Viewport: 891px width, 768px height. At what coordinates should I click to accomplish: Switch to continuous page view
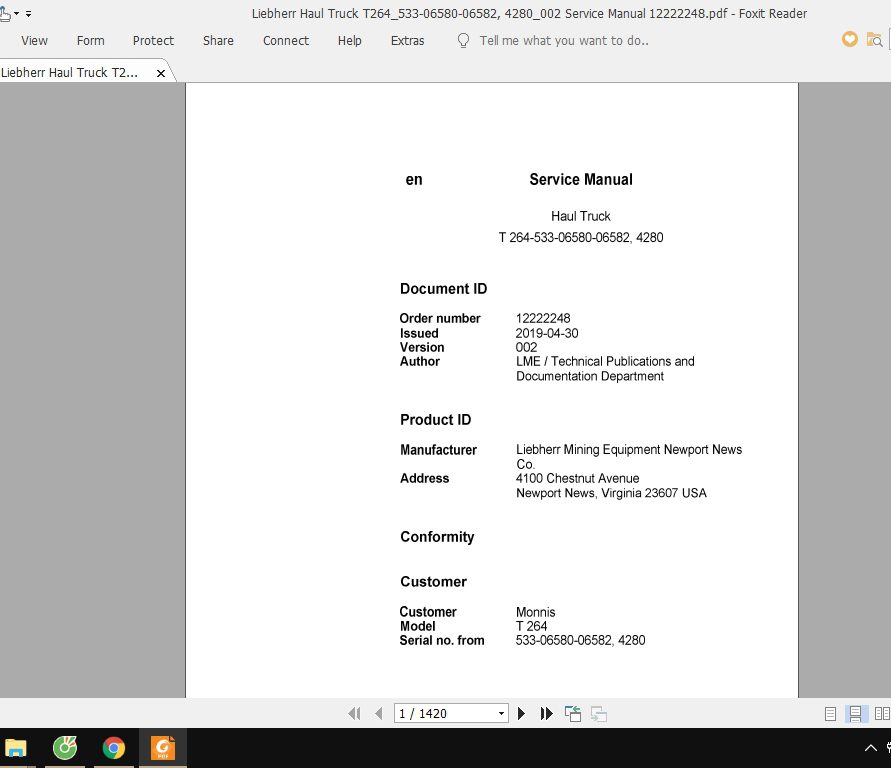855,713
